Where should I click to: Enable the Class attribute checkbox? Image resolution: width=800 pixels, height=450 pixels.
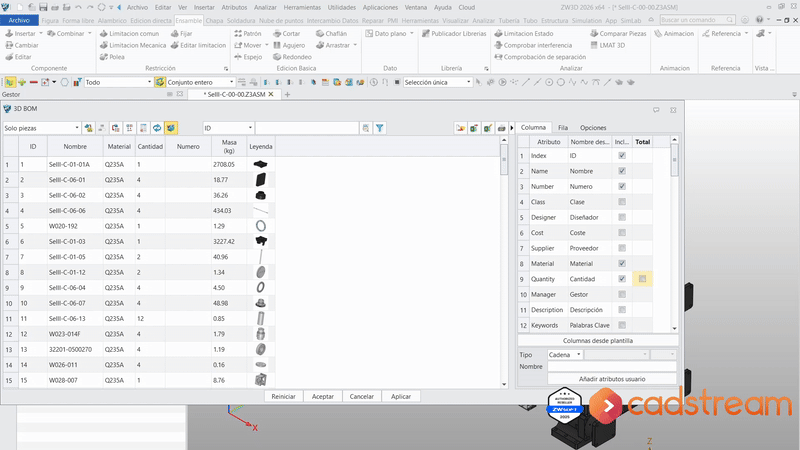(622, 202)
